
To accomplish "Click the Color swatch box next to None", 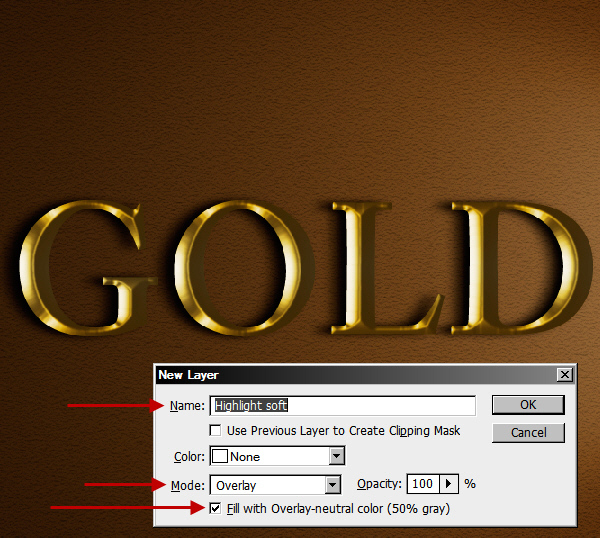I will point(220,456).
